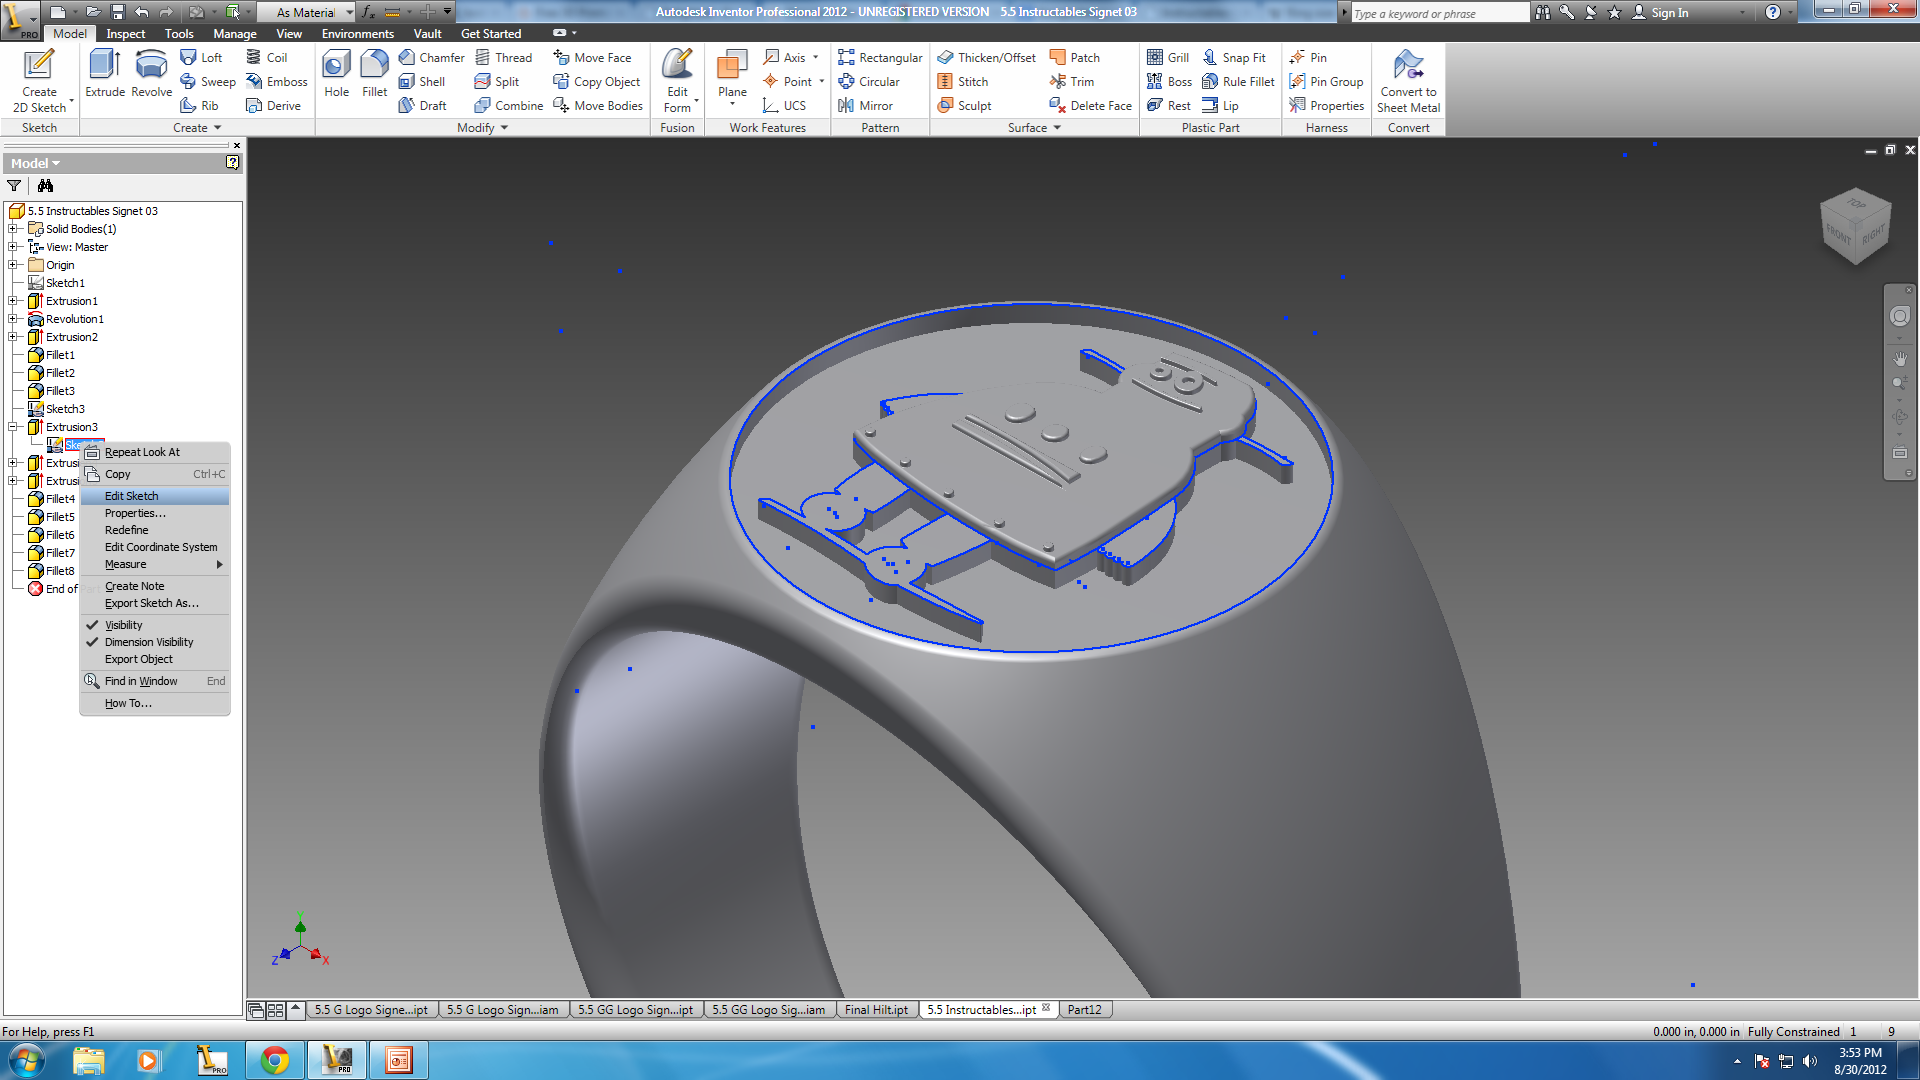Open the Create panel dropdown

click(x=197, y=128)
